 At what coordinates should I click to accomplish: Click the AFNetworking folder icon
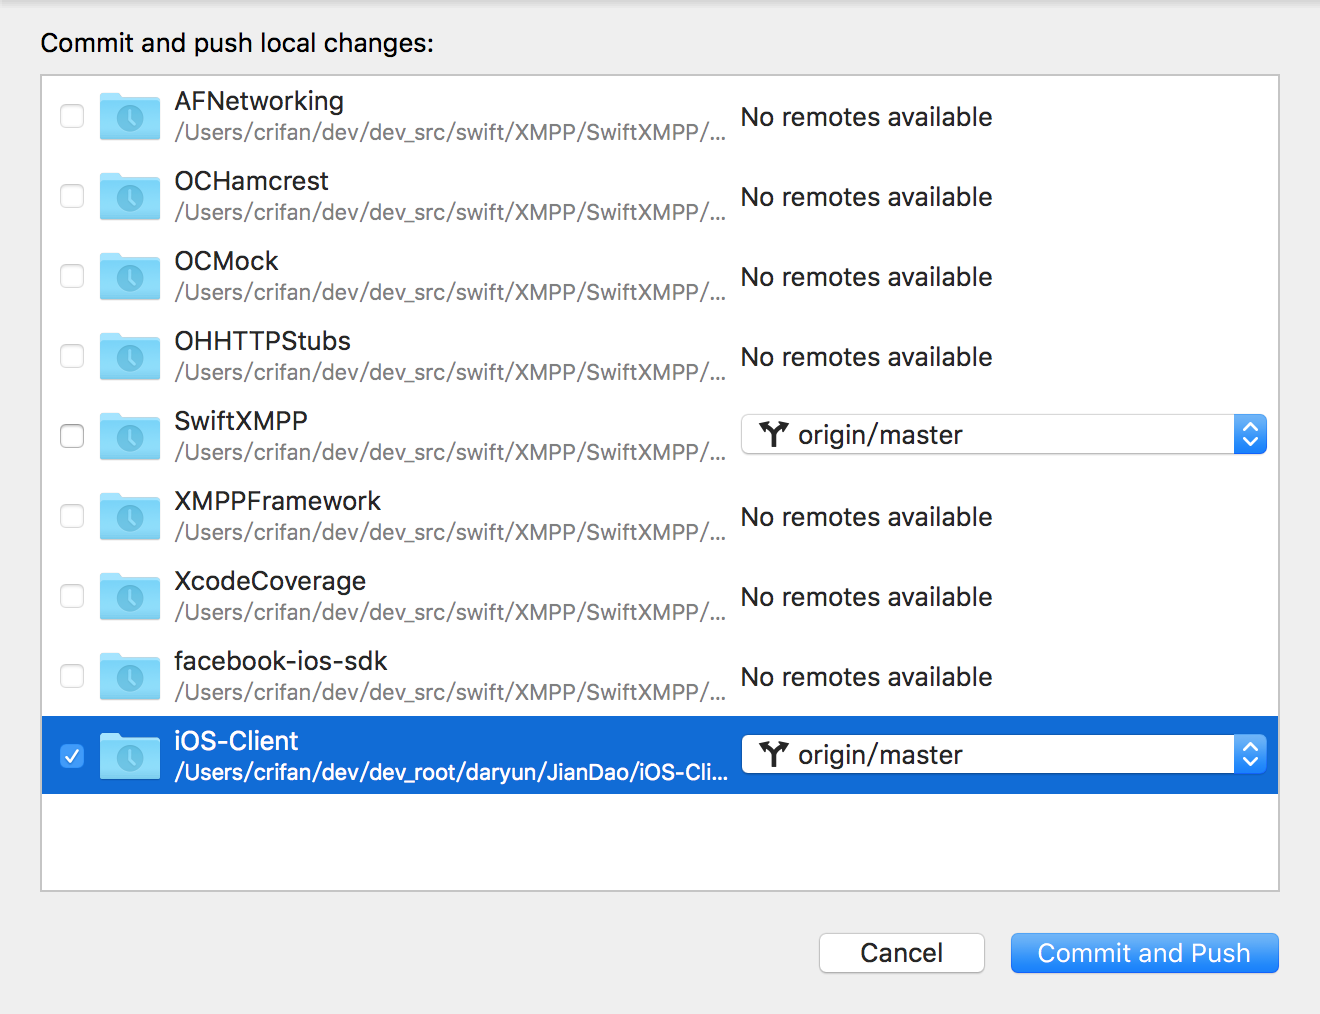point(129,117)
